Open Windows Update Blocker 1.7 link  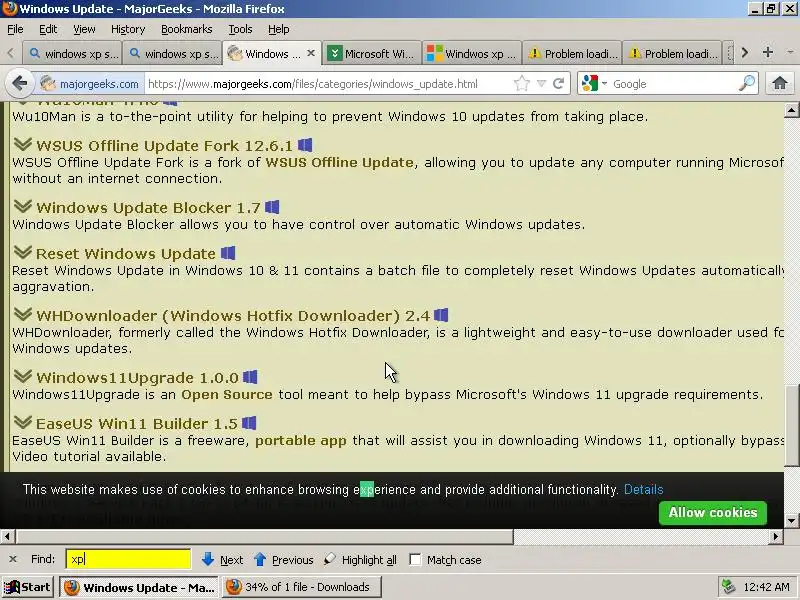click(x=148, y=208)
